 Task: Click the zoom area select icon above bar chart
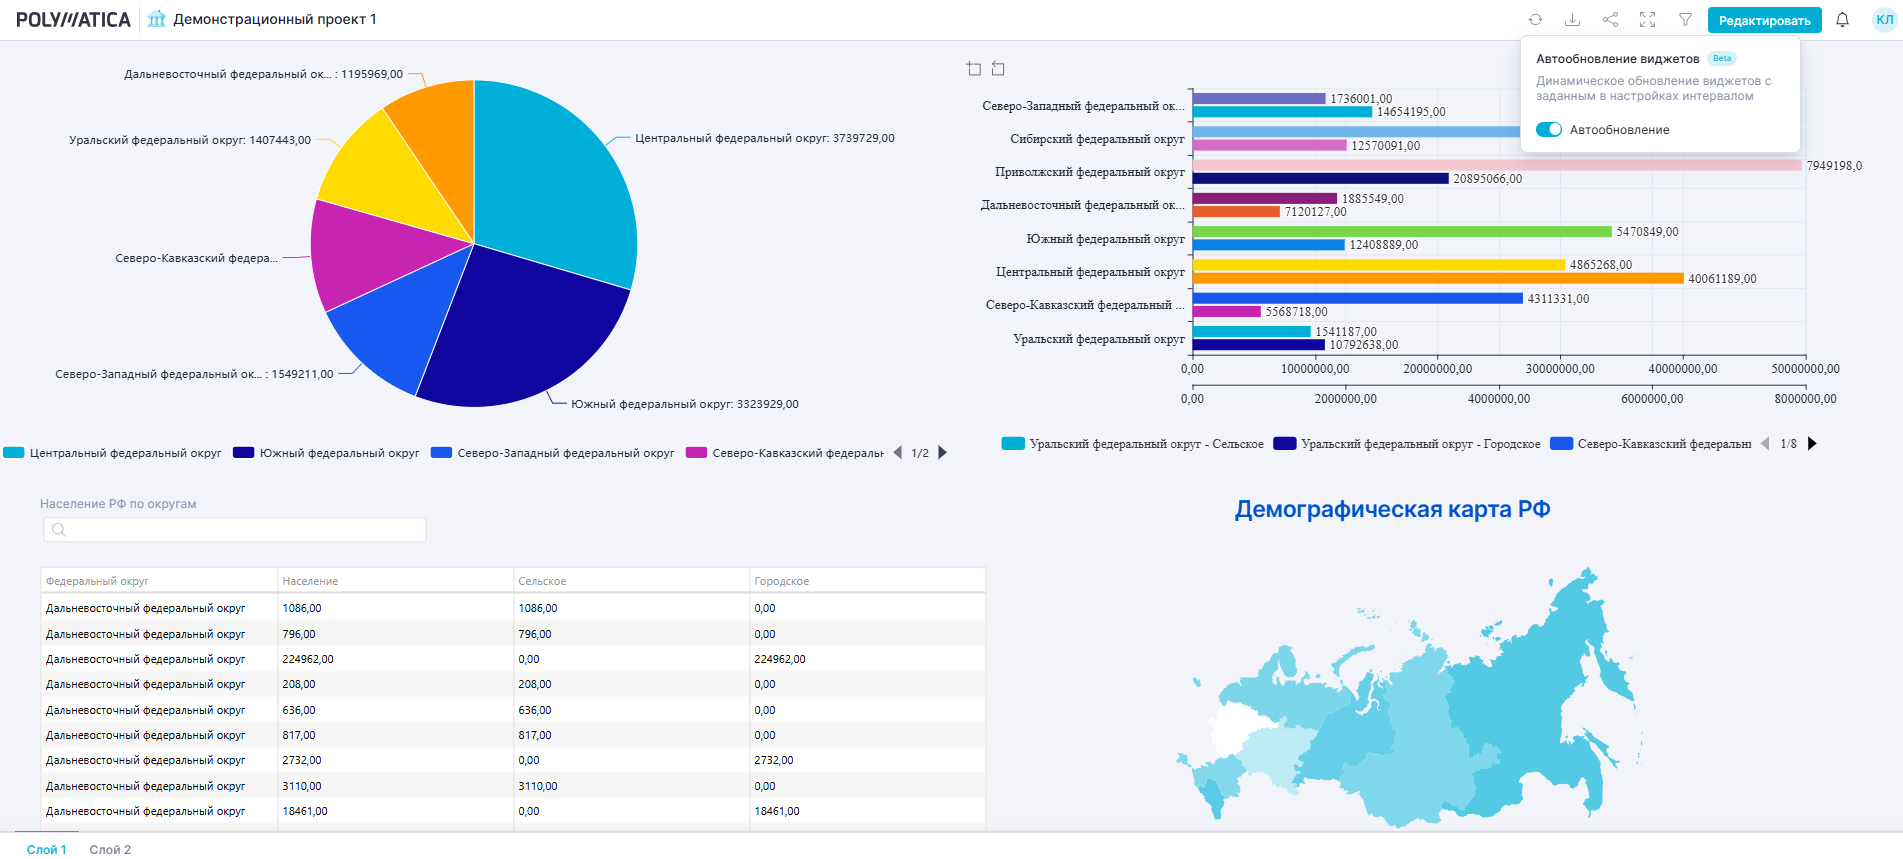tap(974, 69)
